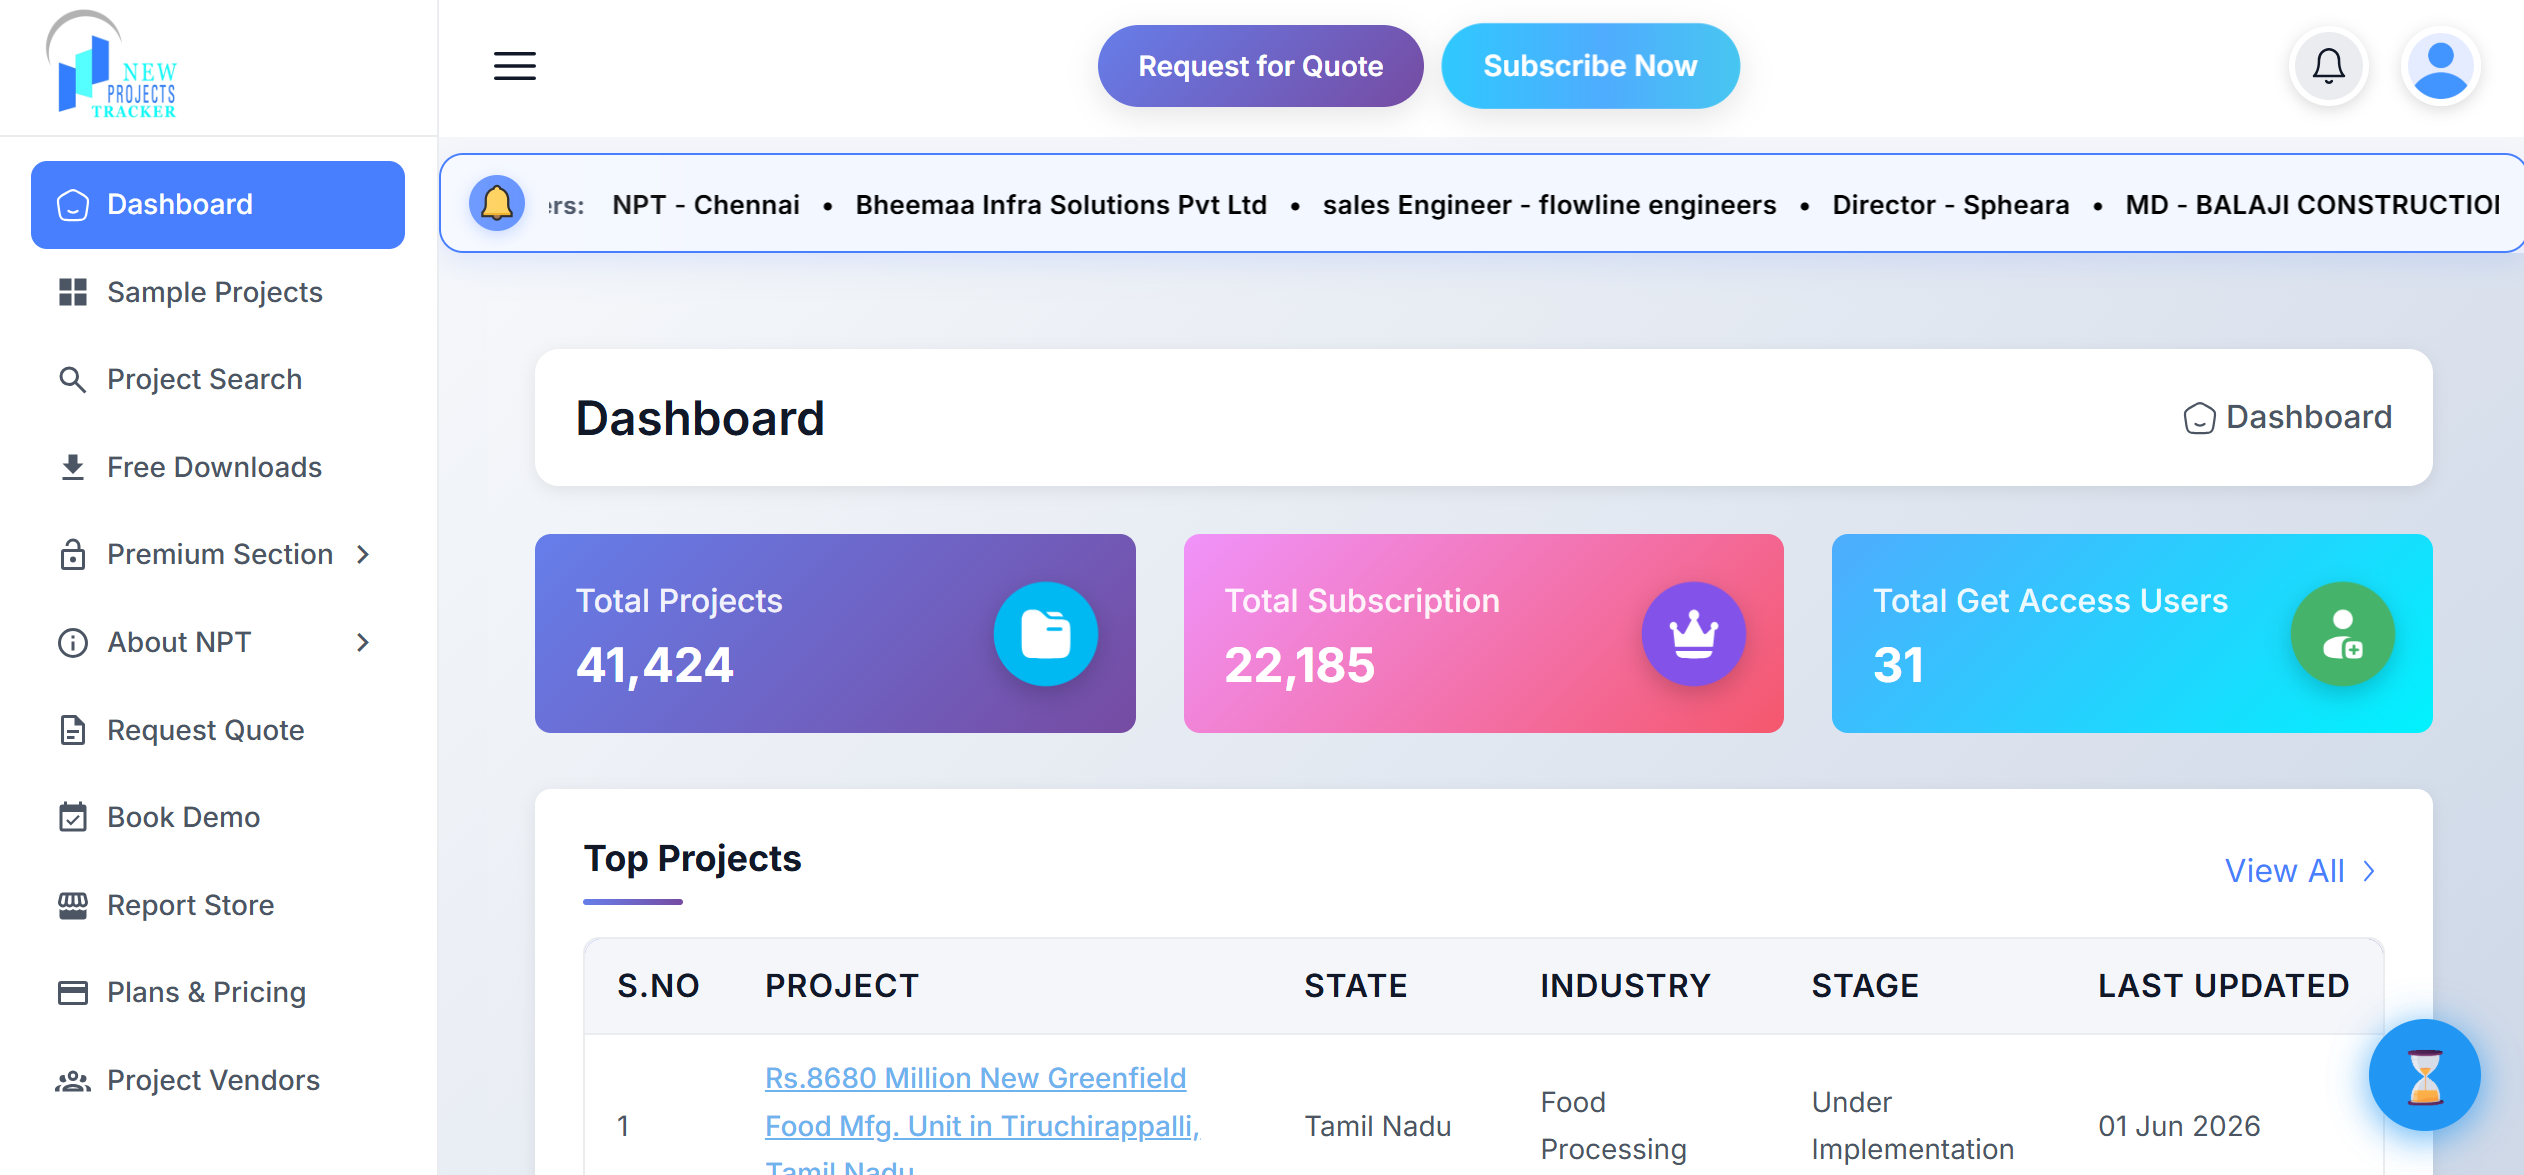Screen dimensions: 2524x1175
Task: Click the New Projects Tracker logo
Action: click(112, 66)
